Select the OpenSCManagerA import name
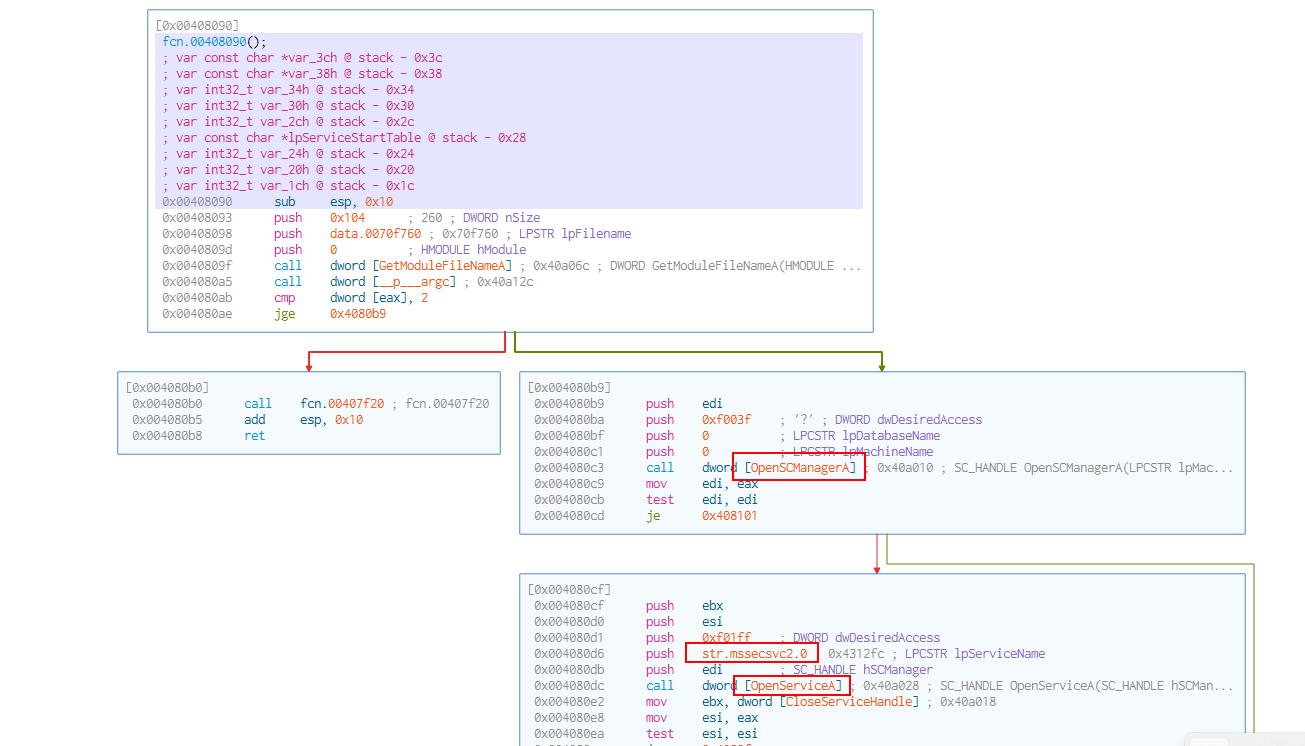This screenshot has width=1305, height=746. tap(799, 468)
